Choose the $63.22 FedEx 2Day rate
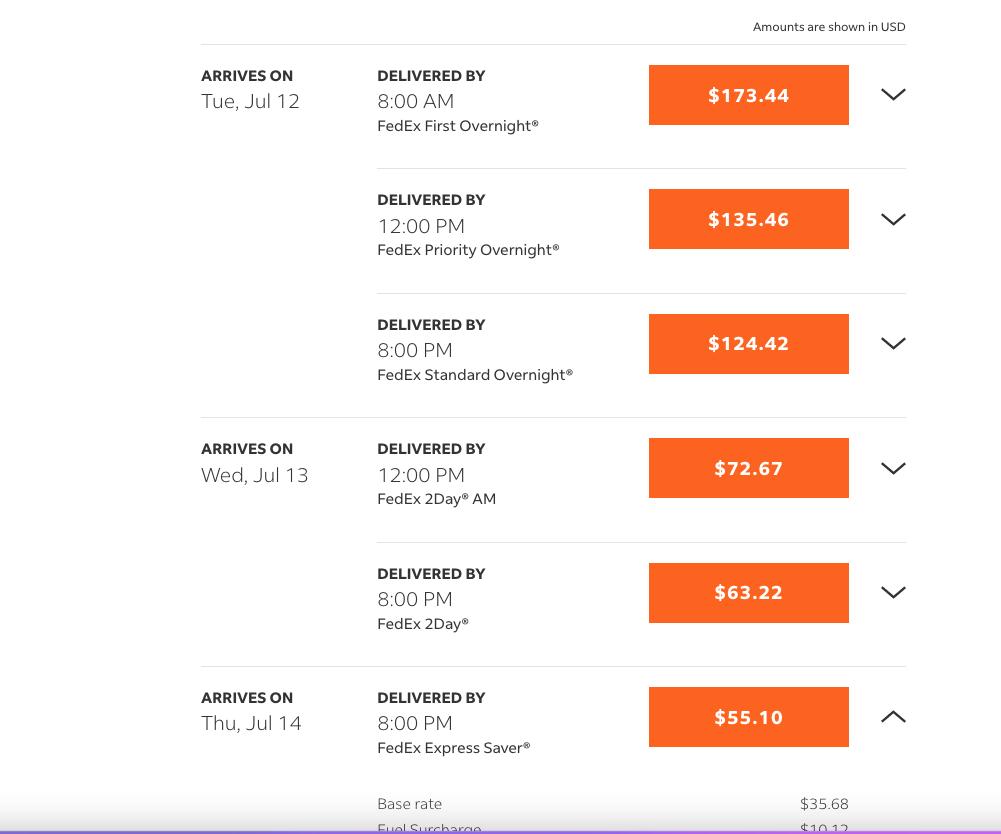1001x834 pixels. point(748,592)
